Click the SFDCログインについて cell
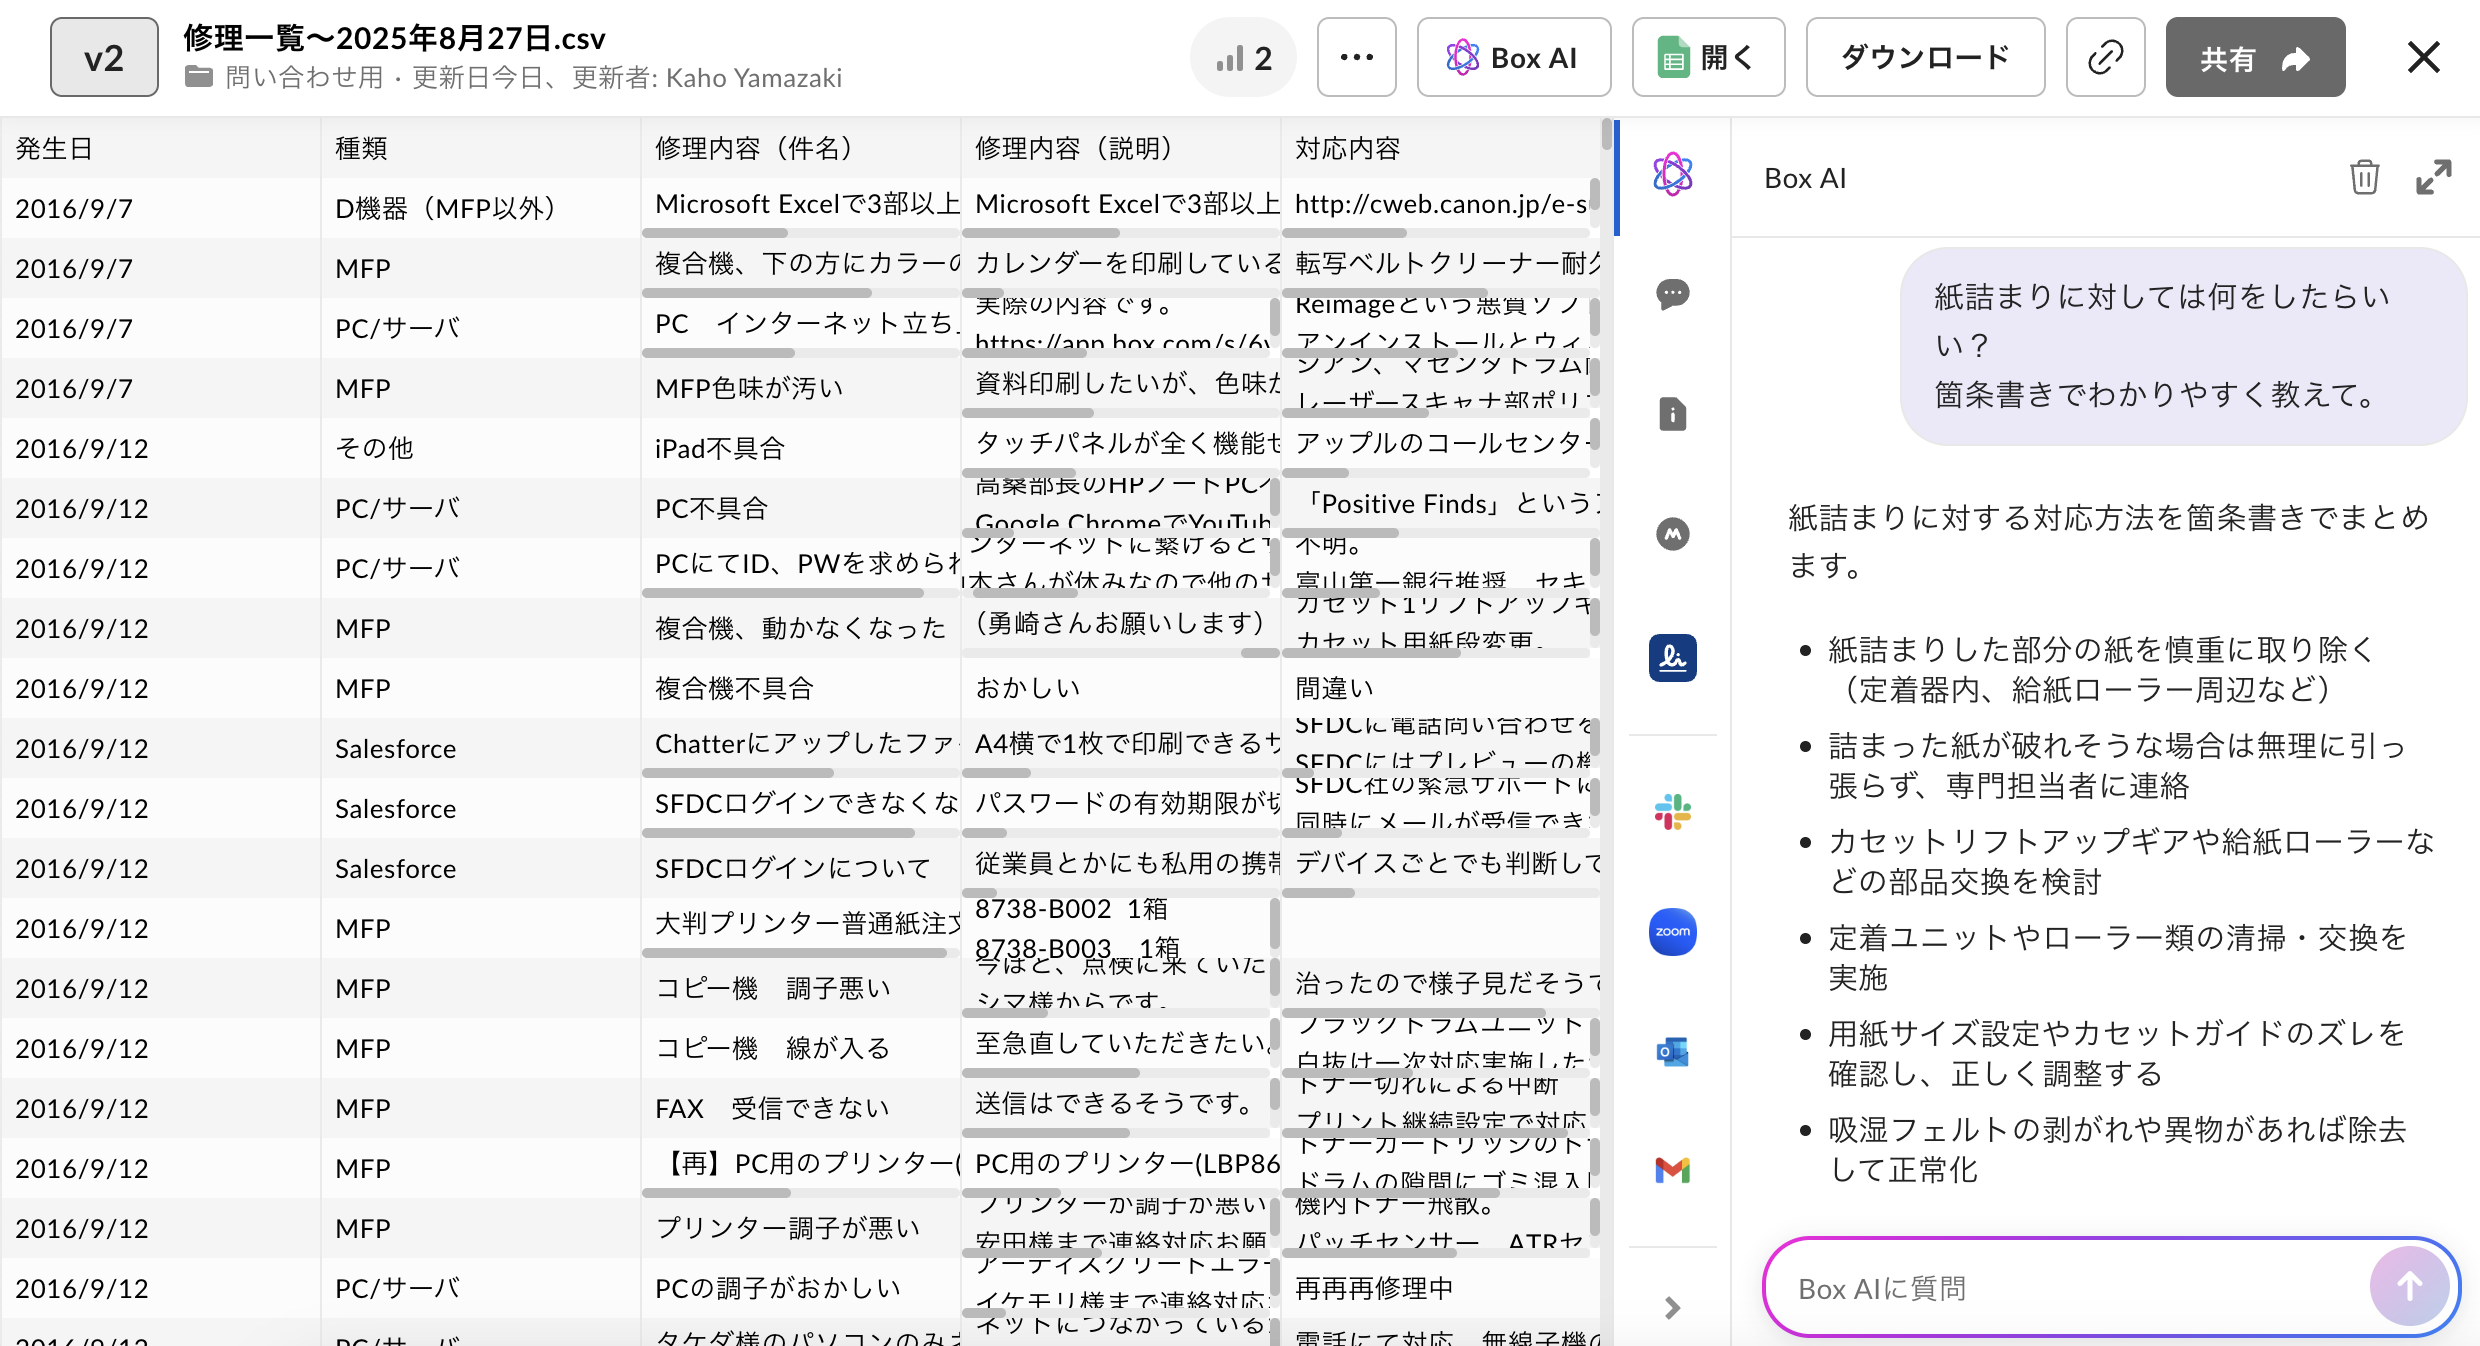The height and width of the screenshot is (1346, 2480). (x=800, y=868)
